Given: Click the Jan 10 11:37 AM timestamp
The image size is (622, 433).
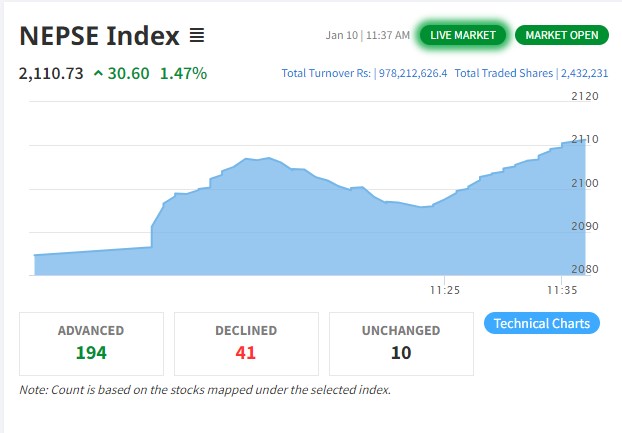Looking at the screenshot, I should 367,35.
